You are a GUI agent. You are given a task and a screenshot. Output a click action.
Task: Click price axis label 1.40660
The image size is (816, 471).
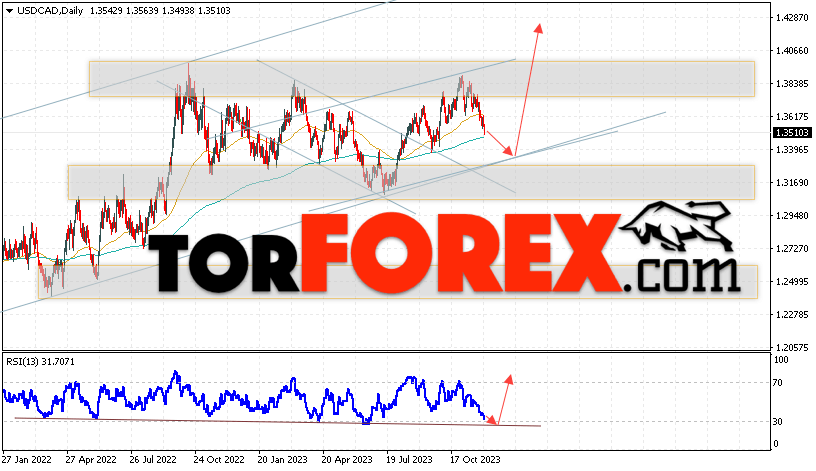click(792, 50)
